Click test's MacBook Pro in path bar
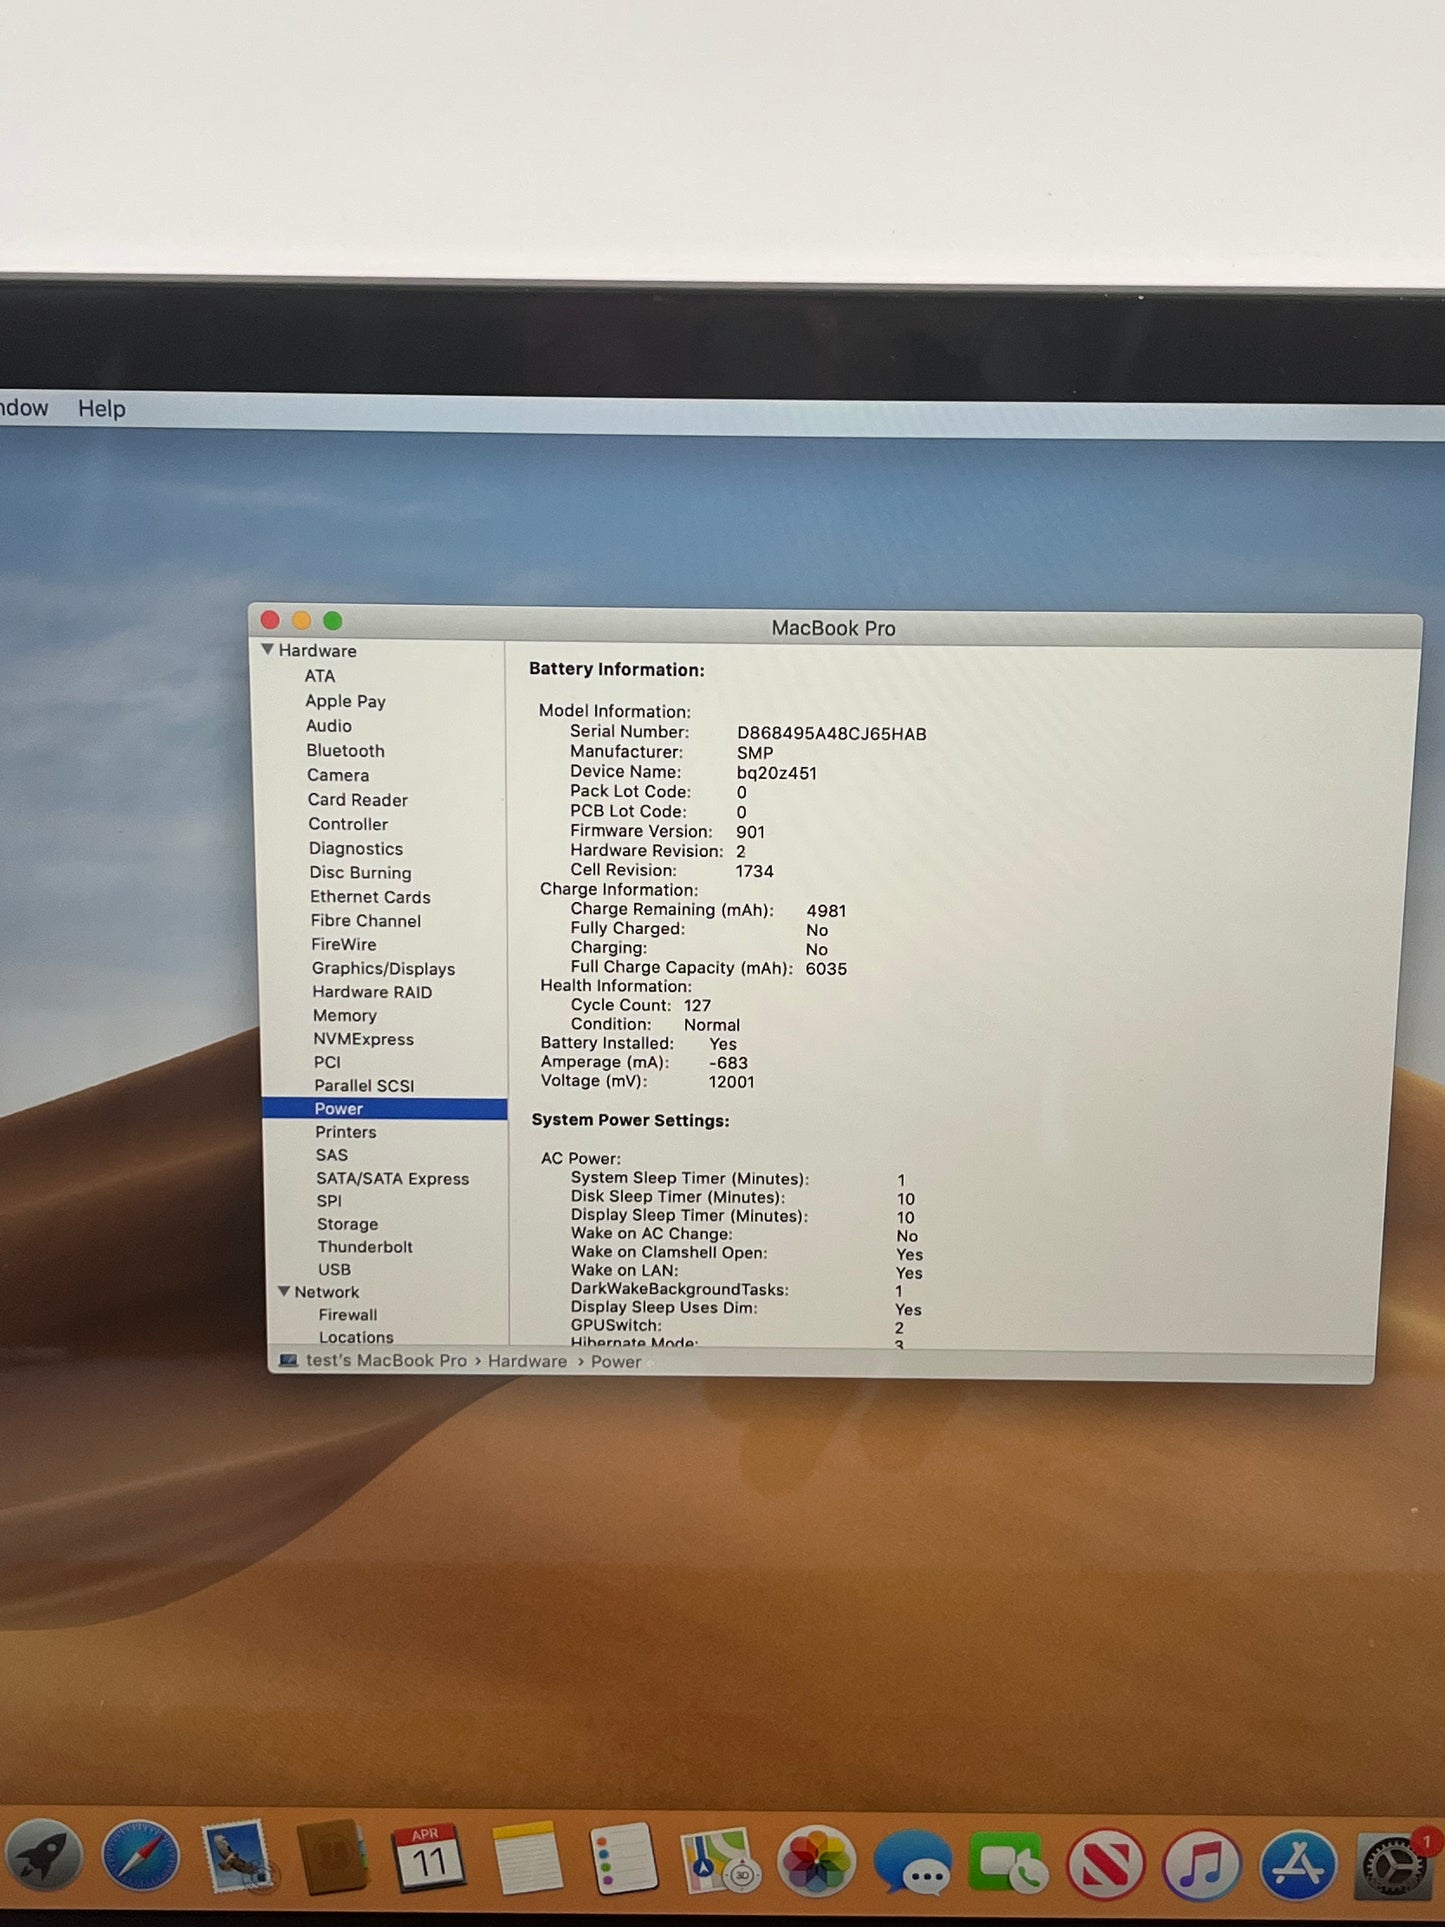The width and height of the screenshot is (1445, 1927). click(x=386, y=1360)
